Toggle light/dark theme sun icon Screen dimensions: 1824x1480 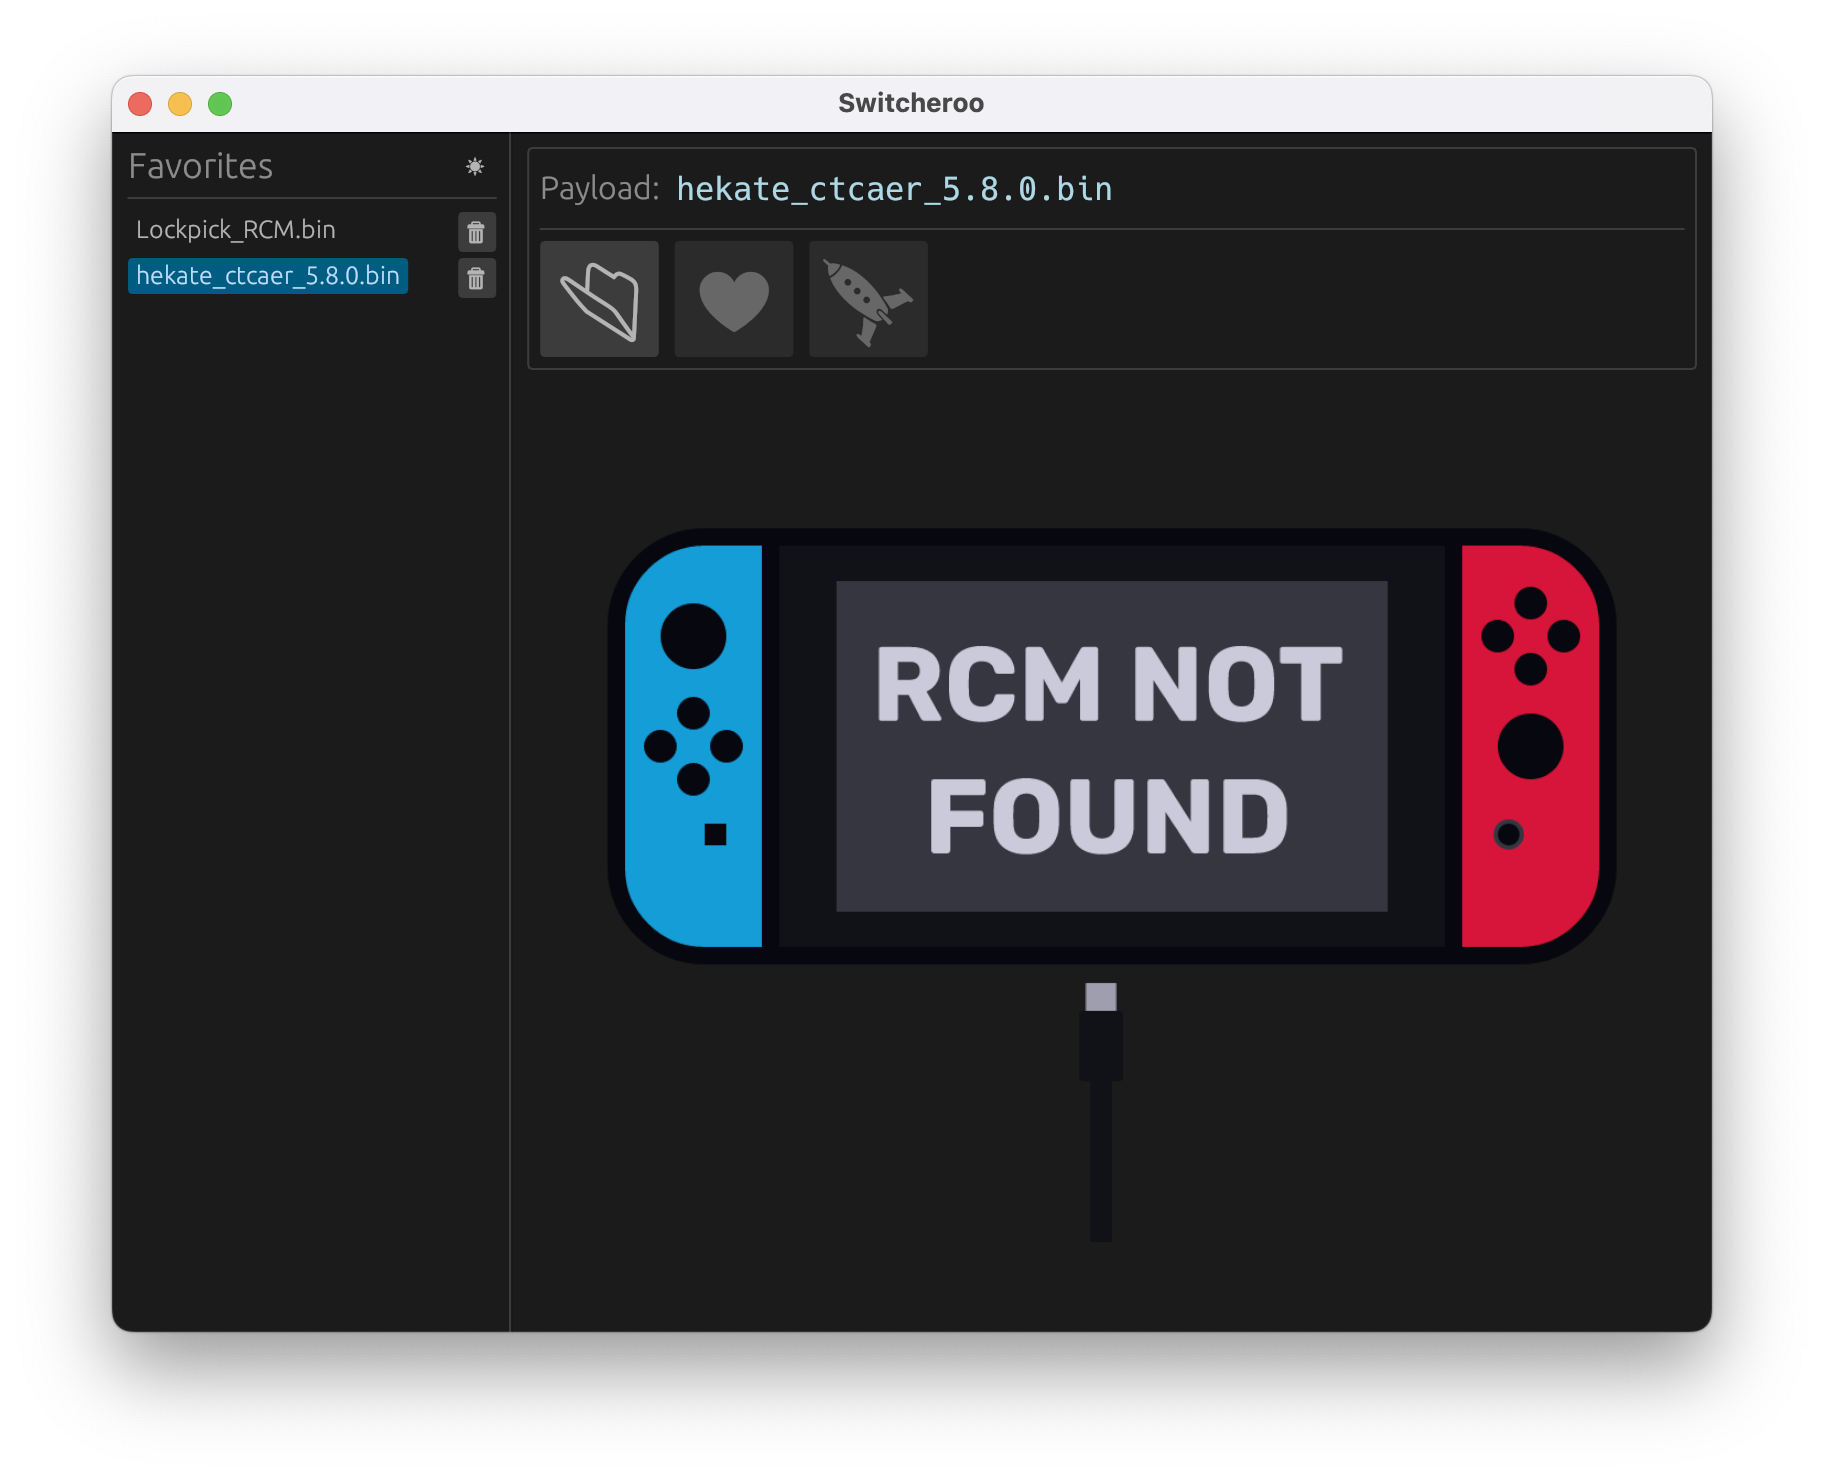pos(475,166)
